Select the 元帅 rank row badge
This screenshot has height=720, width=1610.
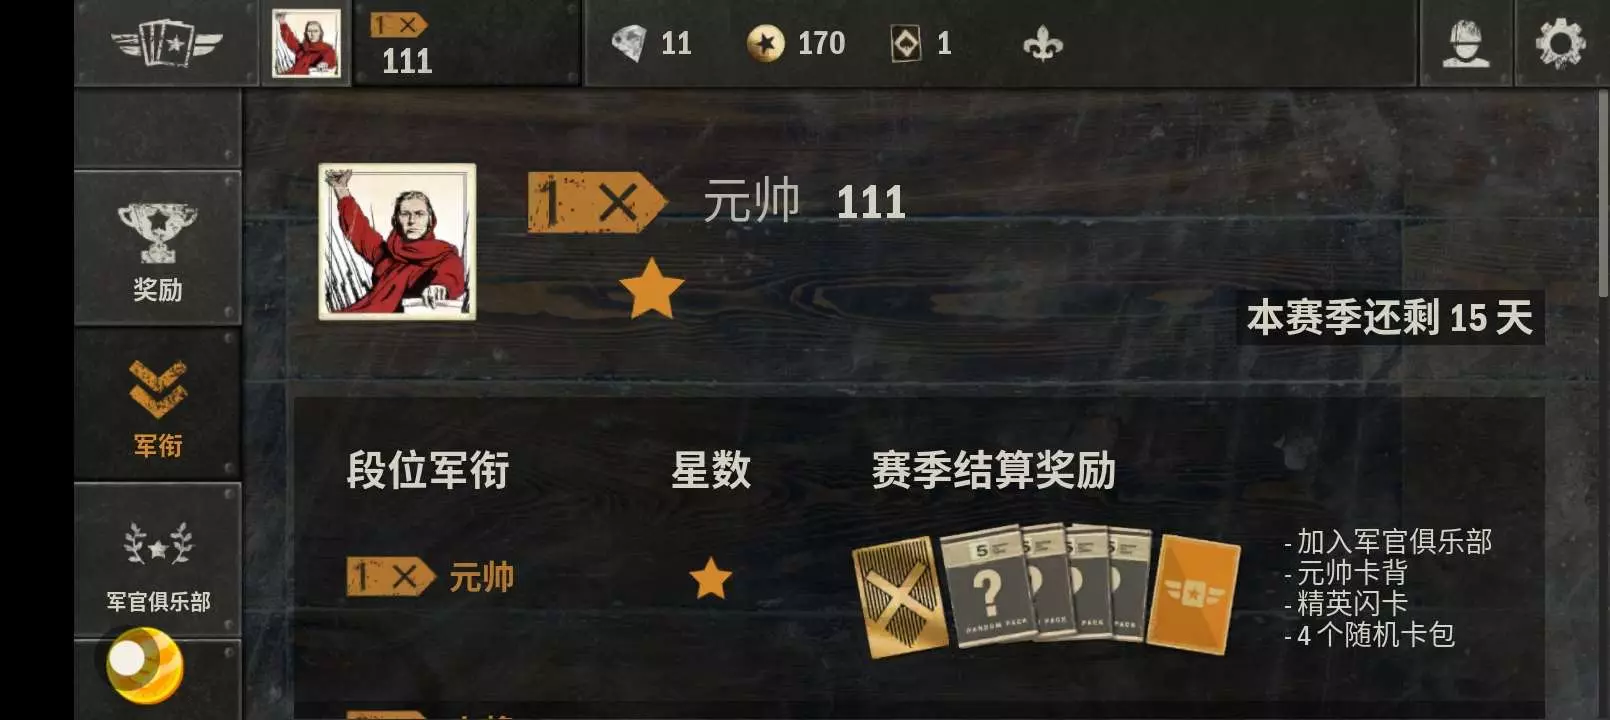[x=391, y=576]
